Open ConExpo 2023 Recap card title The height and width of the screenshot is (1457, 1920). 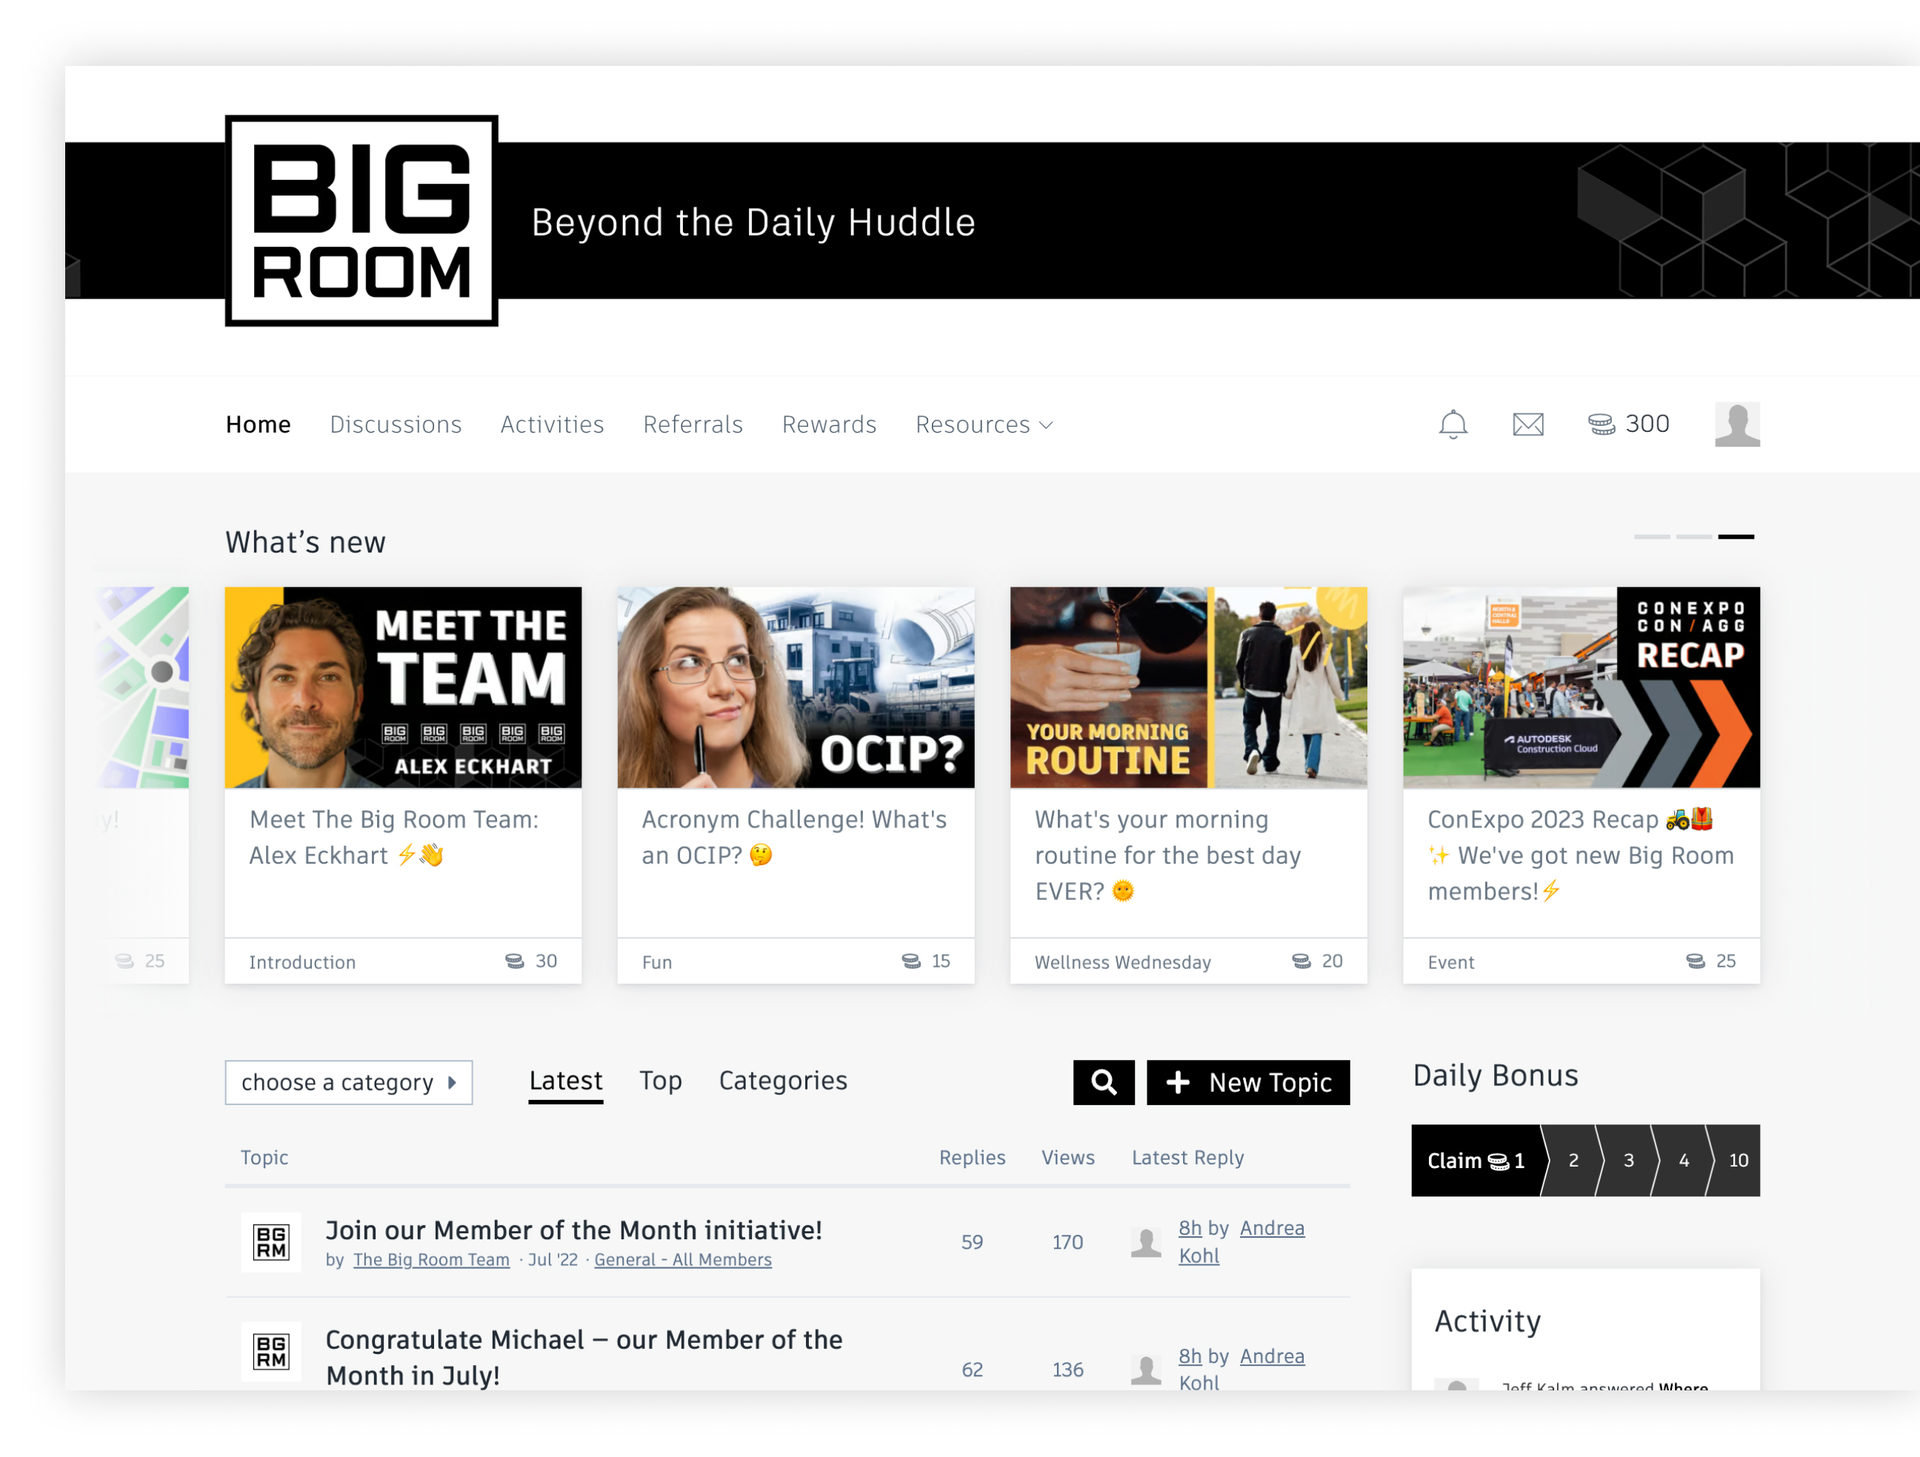tap(1580, 855)
